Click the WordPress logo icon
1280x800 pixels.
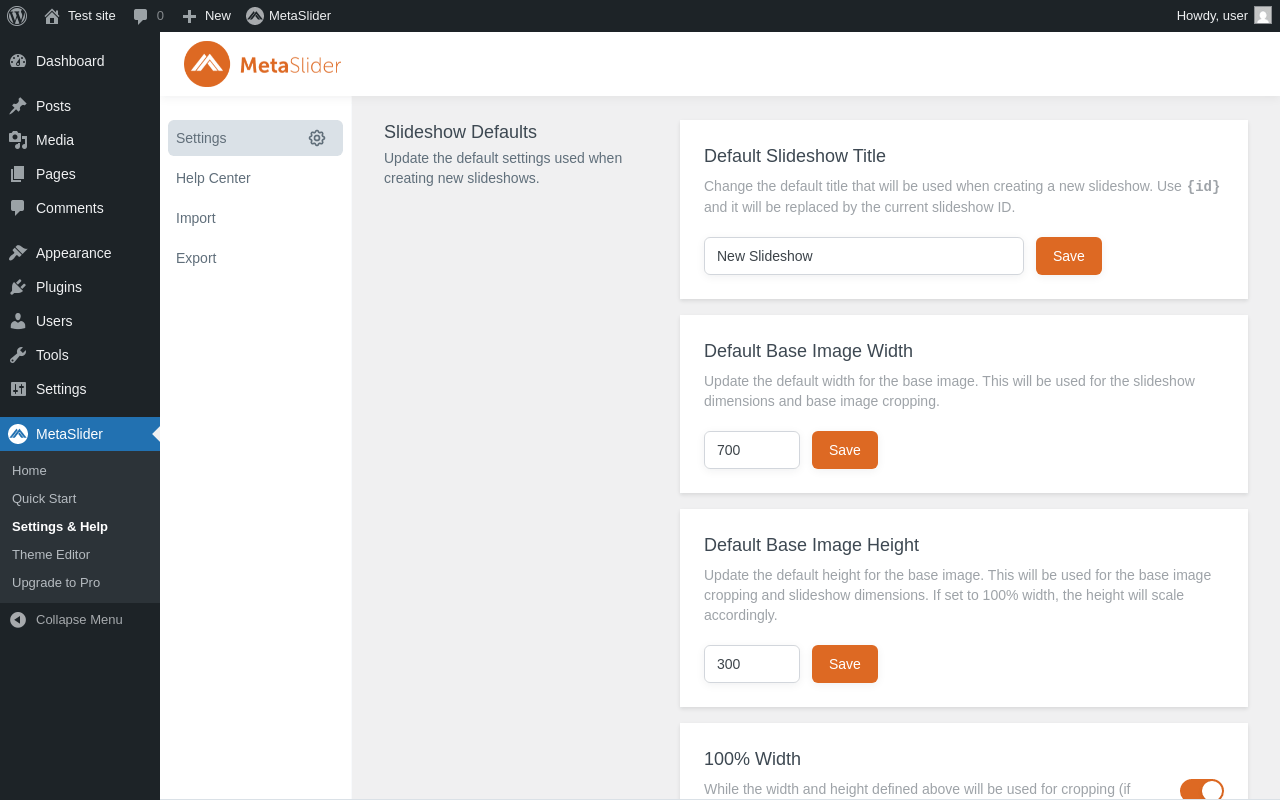[x=17, y=16]
